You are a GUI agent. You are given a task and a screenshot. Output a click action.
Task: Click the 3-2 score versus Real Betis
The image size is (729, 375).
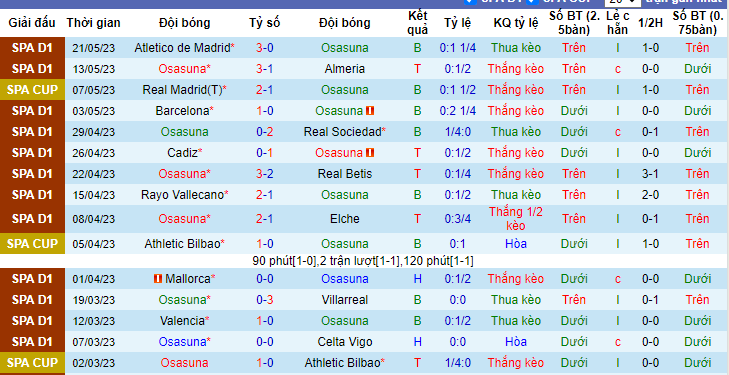(x=265, y=174)
